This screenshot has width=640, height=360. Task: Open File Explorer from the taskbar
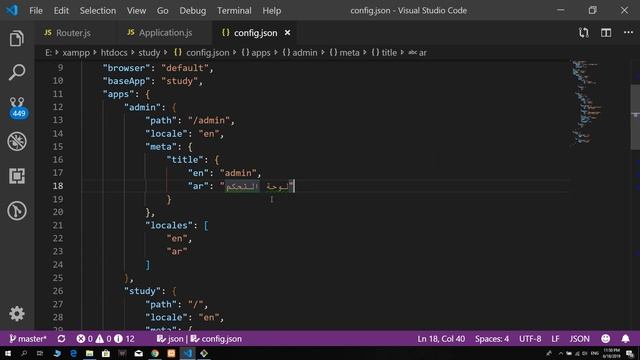(89, 353)
